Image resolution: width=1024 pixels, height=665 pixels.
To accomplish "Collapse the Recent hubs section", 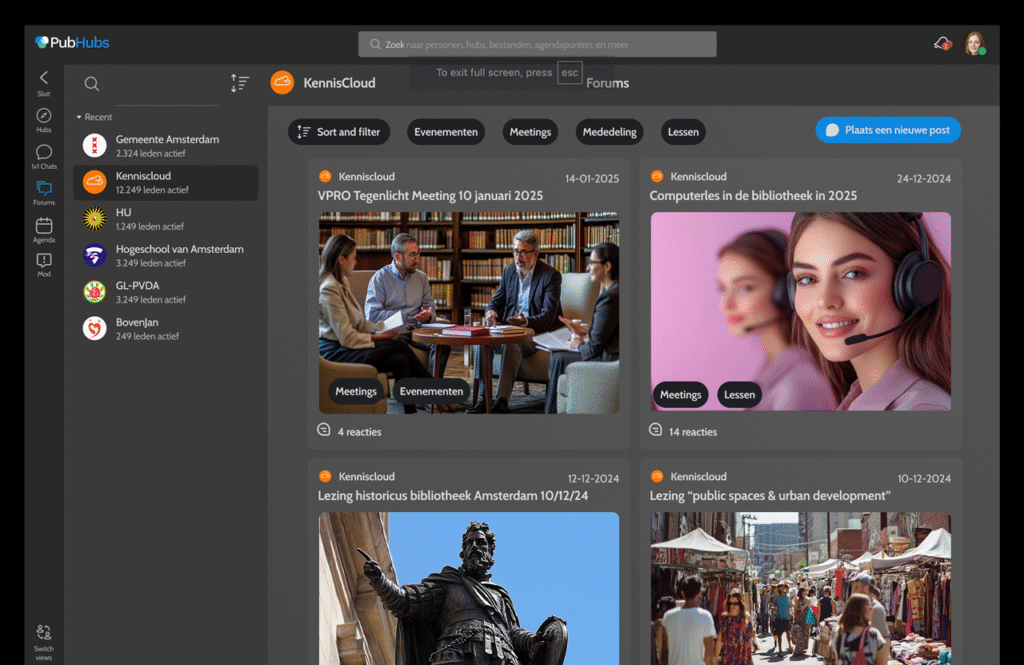I will coord(94,117).
